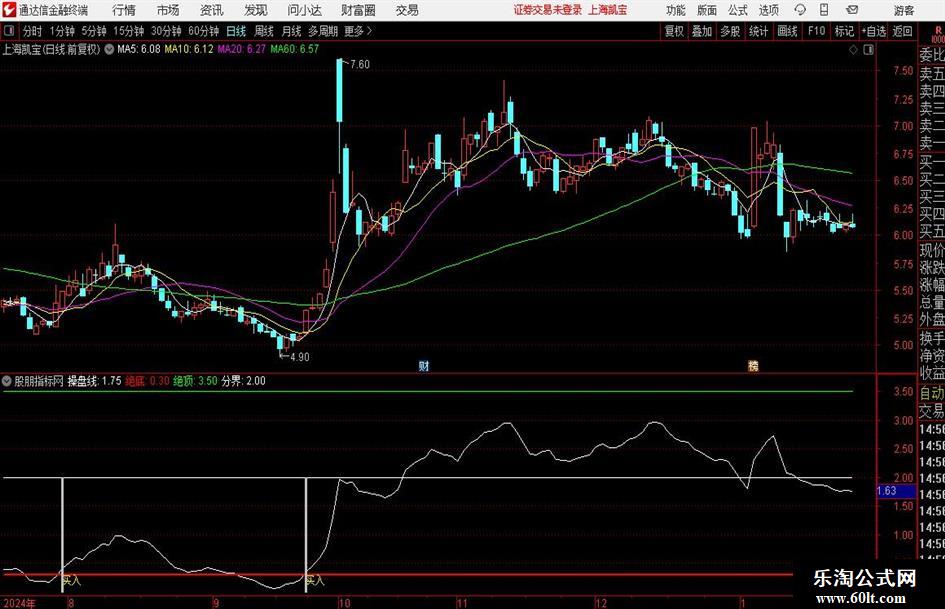
Task: Click the second 买入 signal near October
Action: (x=315, y=581)
